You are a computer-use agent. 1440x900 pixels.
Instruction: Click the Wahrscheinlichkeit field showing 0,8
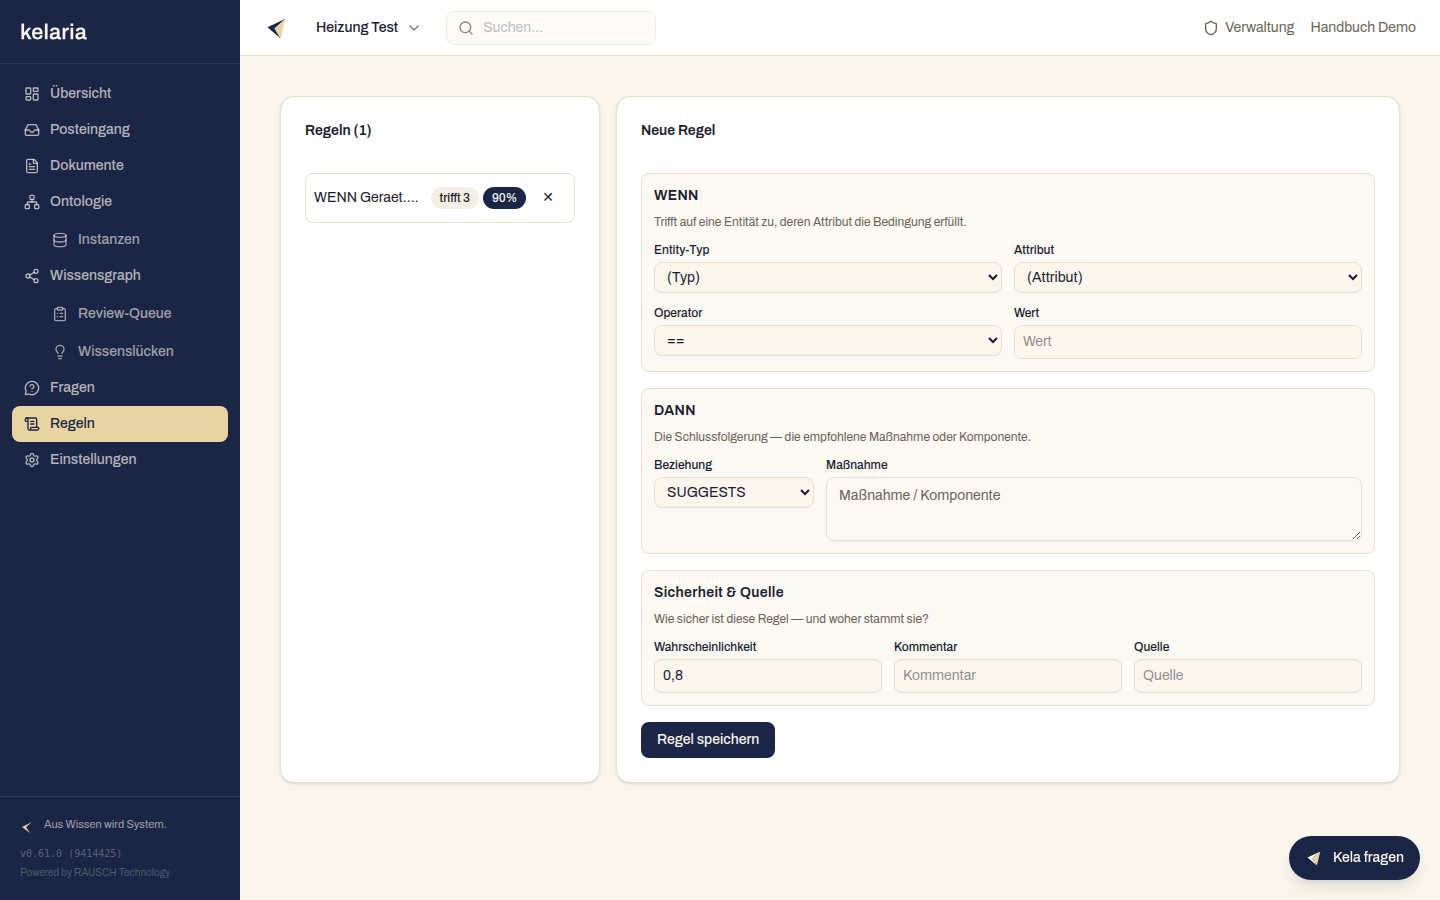(x=768, y=676)
